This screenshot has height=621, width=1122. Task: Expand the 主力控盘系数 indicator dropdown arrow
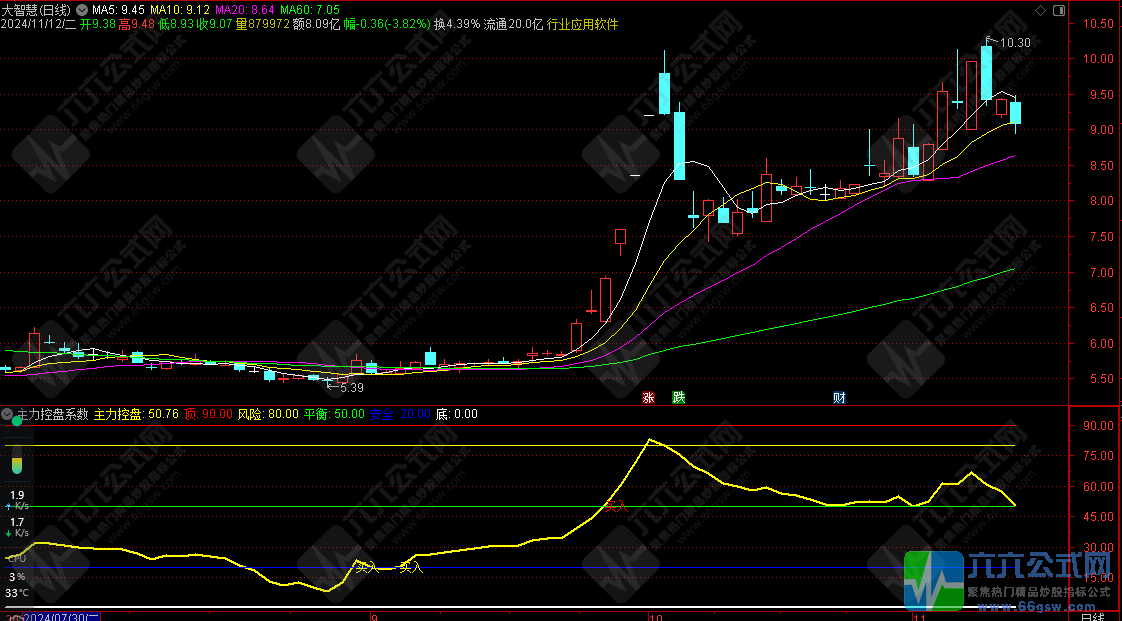[8, 413]
